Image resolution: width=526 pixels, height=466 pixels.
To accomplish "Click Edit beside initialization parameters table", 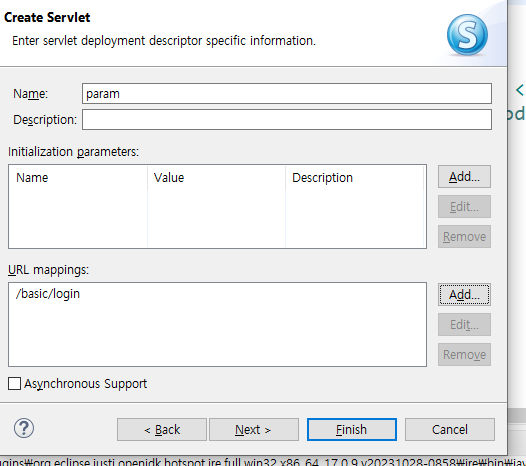I will click(x=464, y=207).
